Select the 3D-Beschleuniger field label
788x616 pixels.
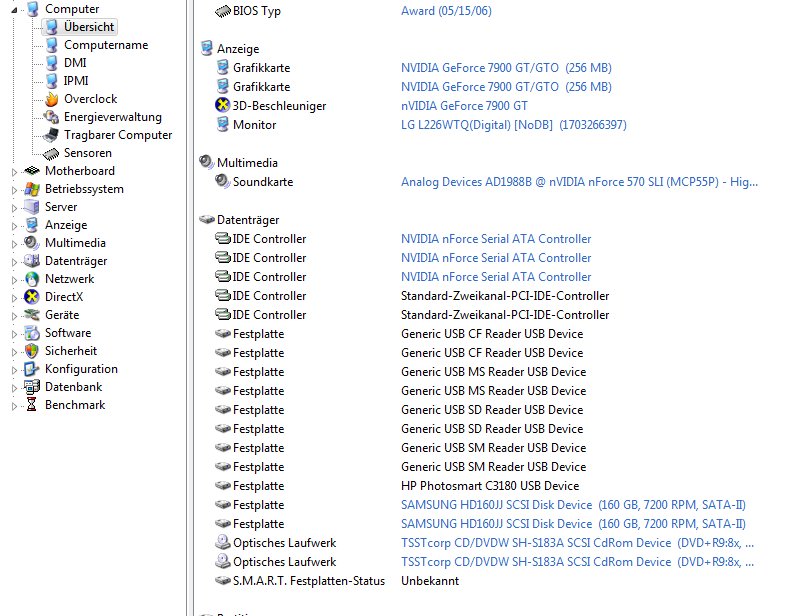[279, 106]
